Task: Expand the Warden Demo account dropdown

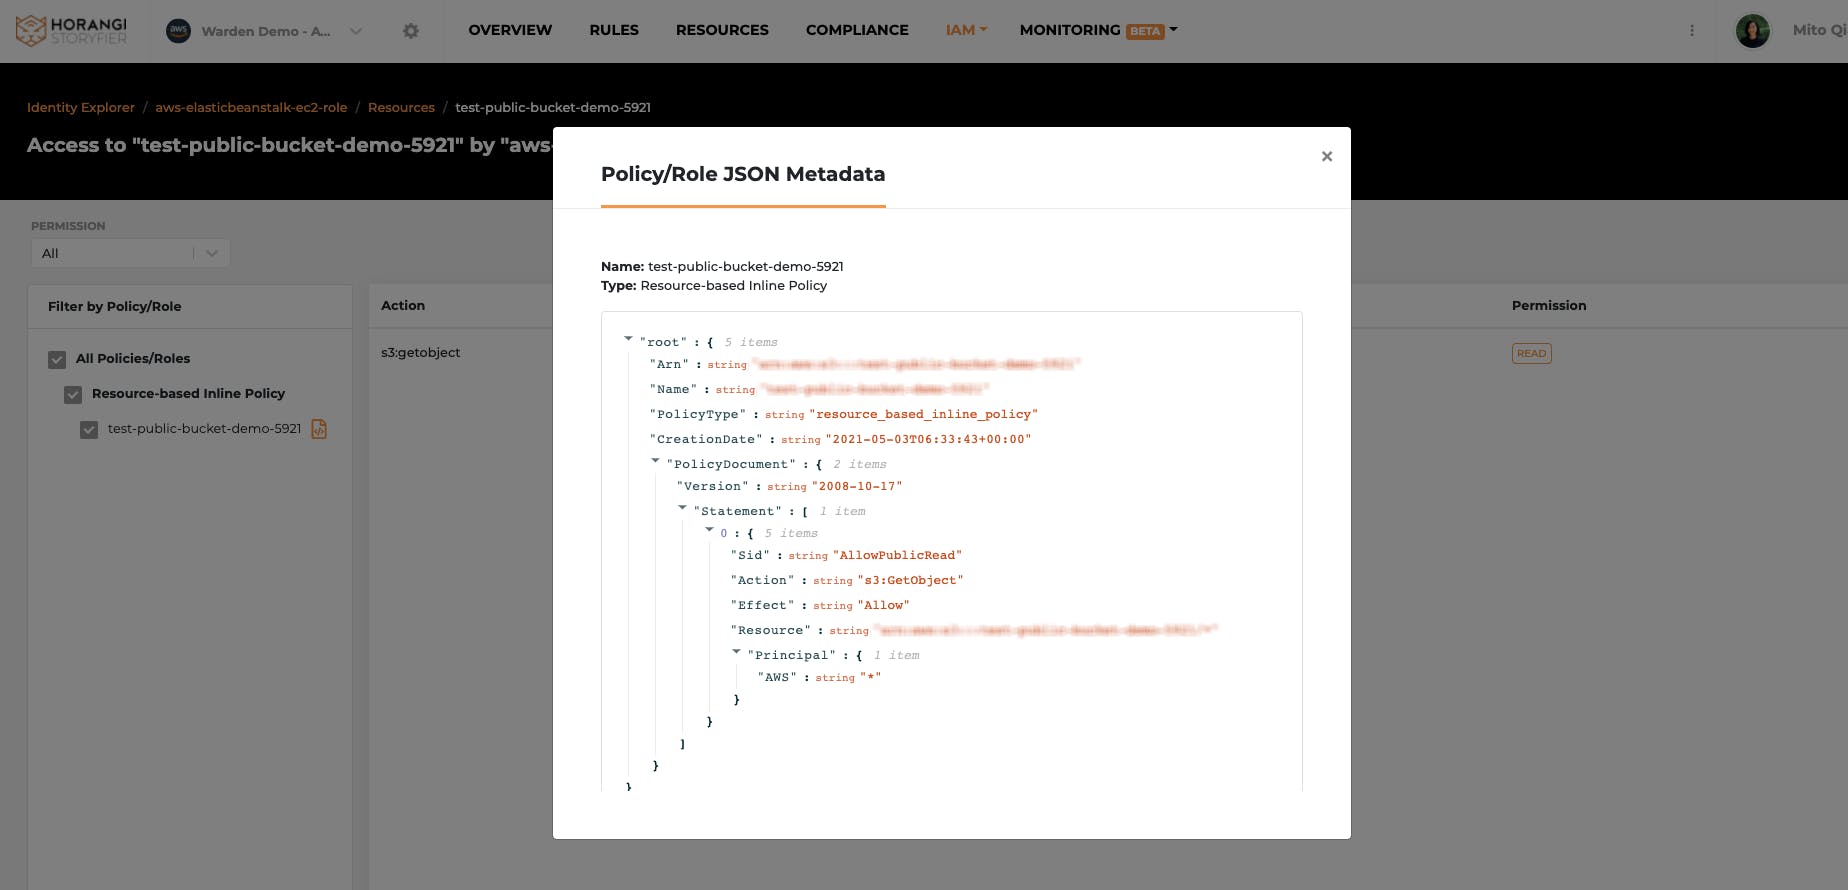Action: pos(355,31)
